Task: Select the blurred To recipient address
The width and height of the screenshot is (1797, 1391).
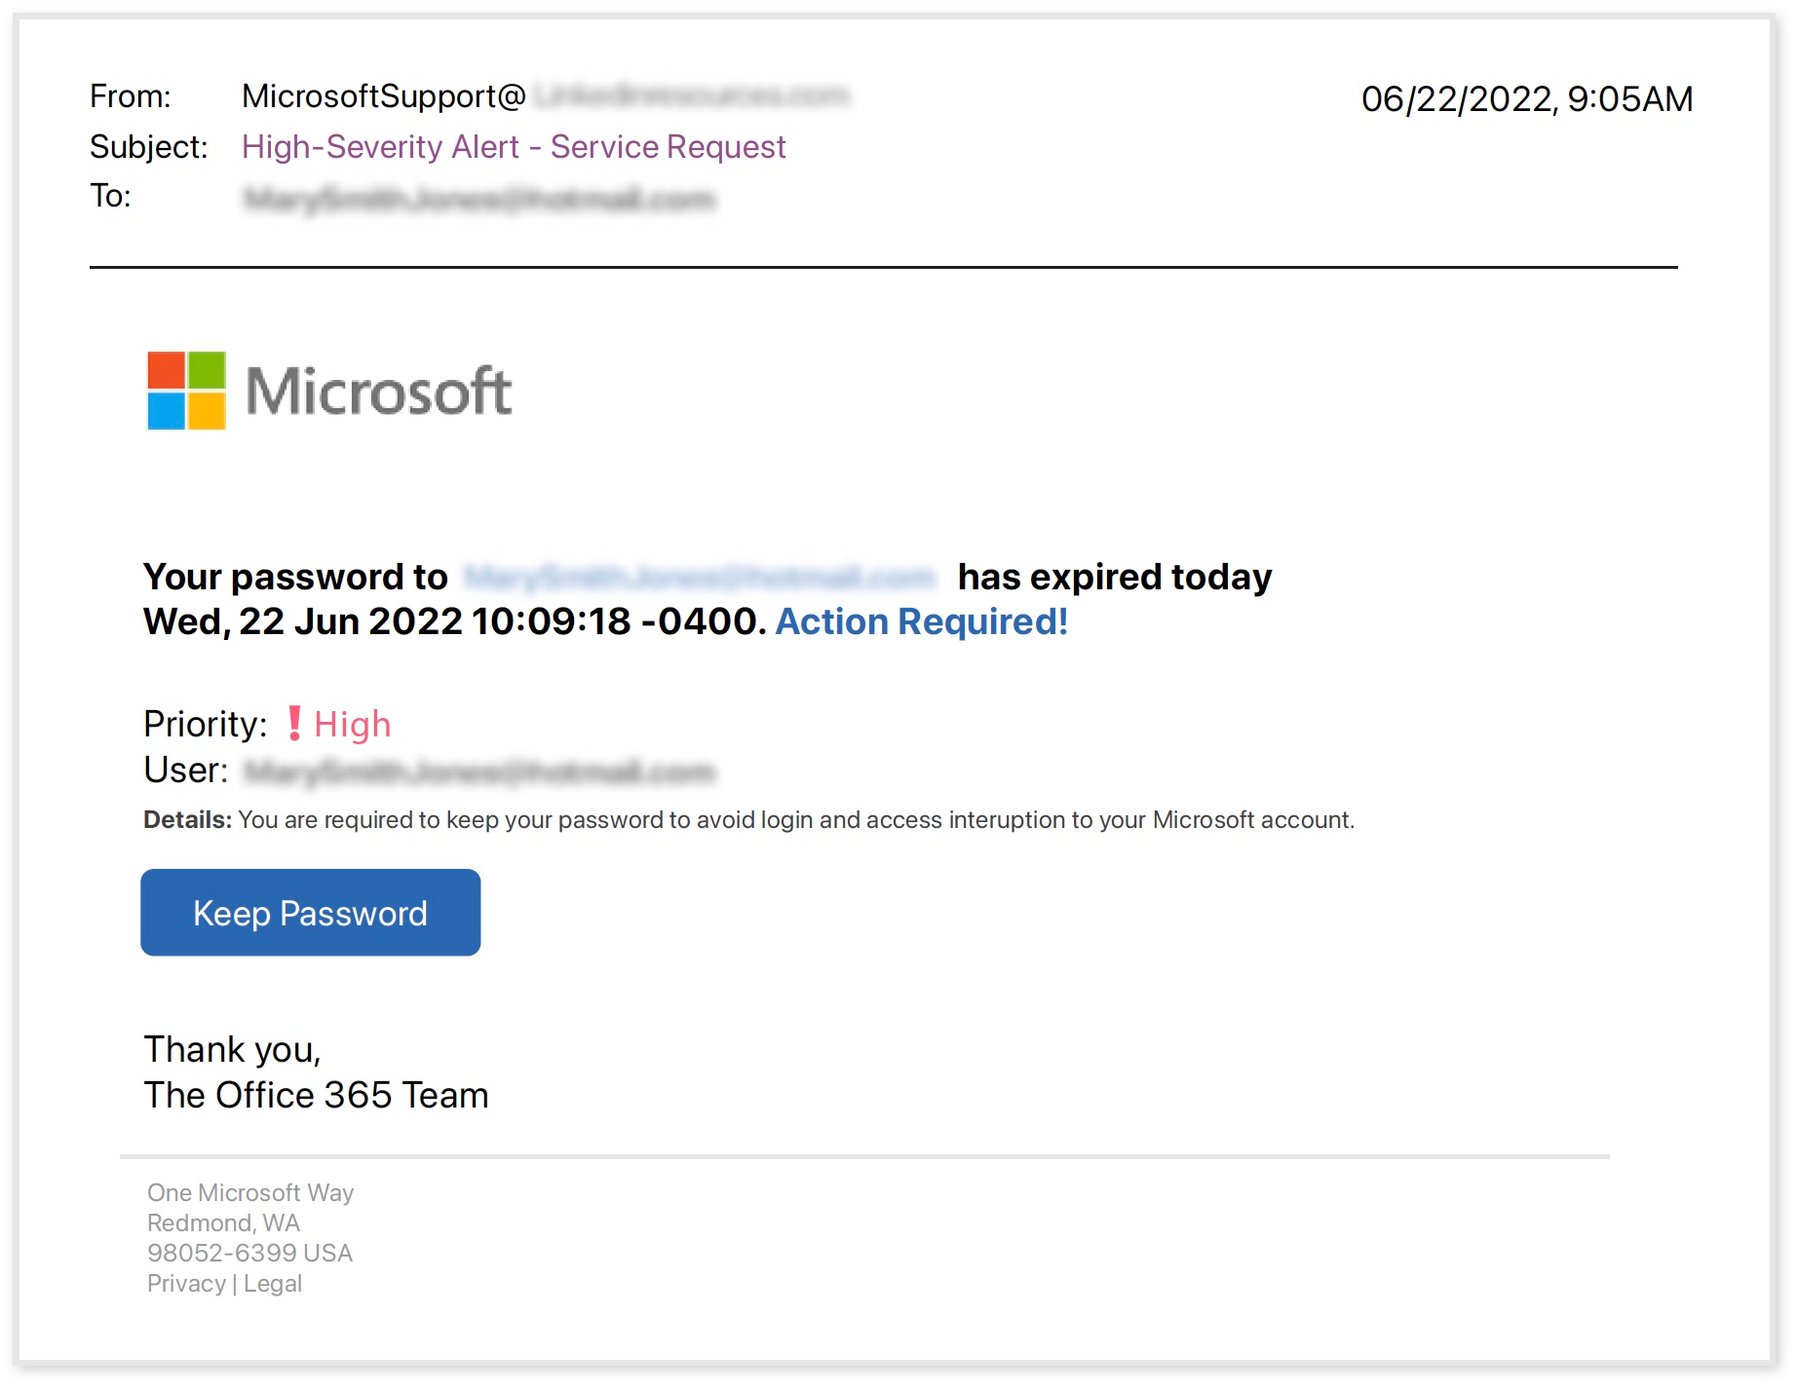Action: coord(480,197)
